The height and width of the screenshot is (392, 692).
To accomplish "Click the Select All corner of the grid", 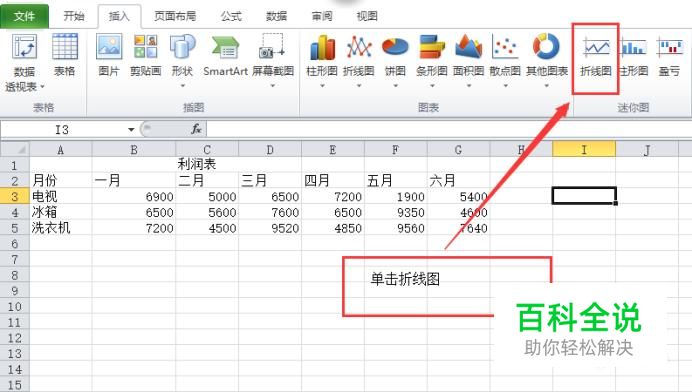I will 15,149.
